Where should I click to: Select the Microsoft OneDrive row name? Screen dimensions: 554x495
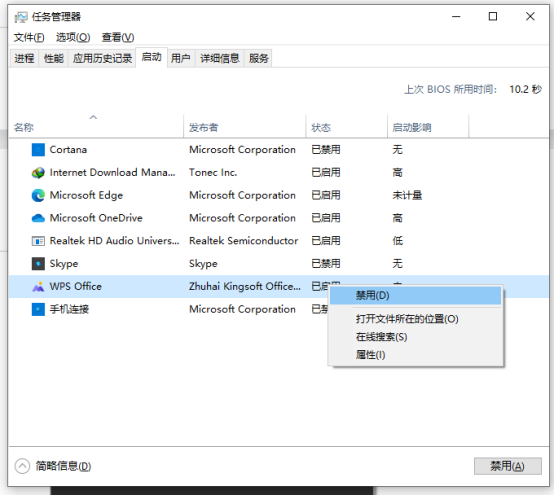pyautogui.click(x=96, y=218)
